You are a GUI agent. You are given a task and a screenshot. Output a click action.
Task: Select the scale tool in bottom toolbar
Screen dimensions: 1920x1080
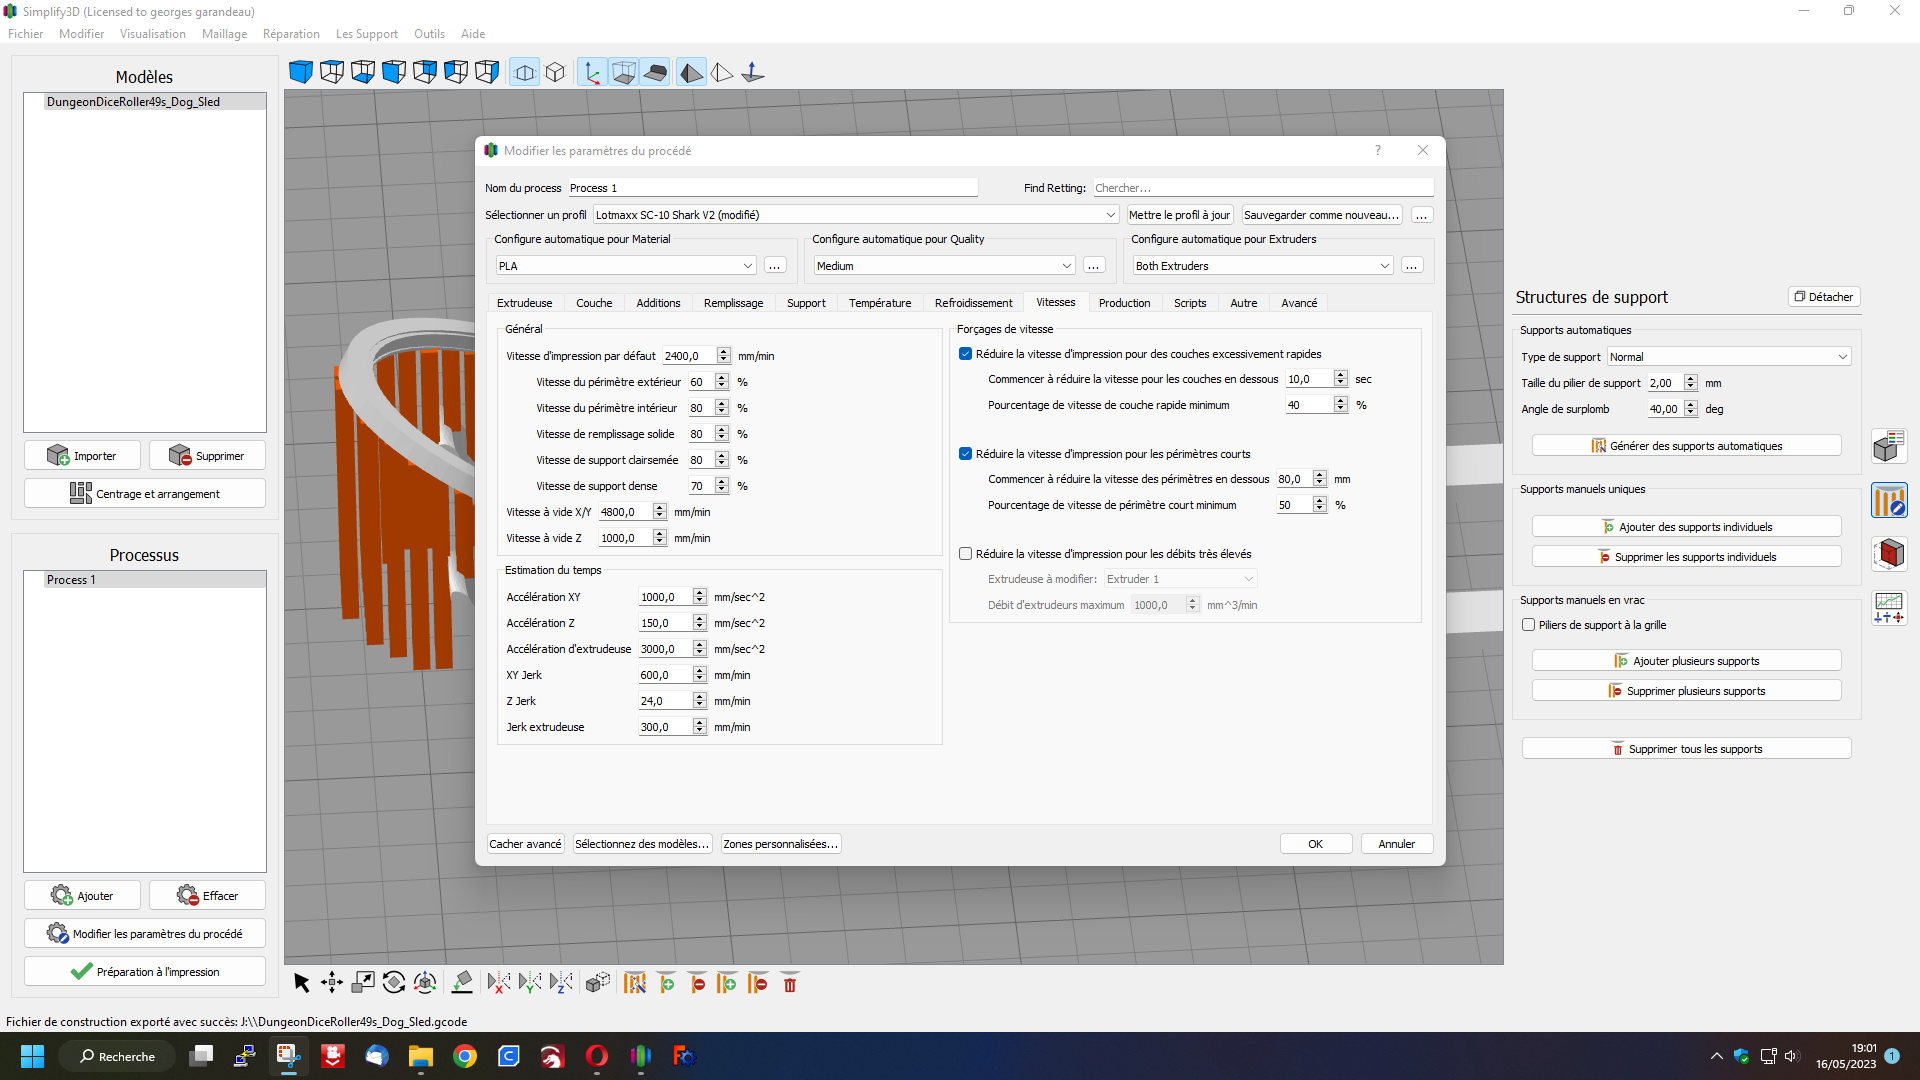pyautogui.click(x=363, y=983)
